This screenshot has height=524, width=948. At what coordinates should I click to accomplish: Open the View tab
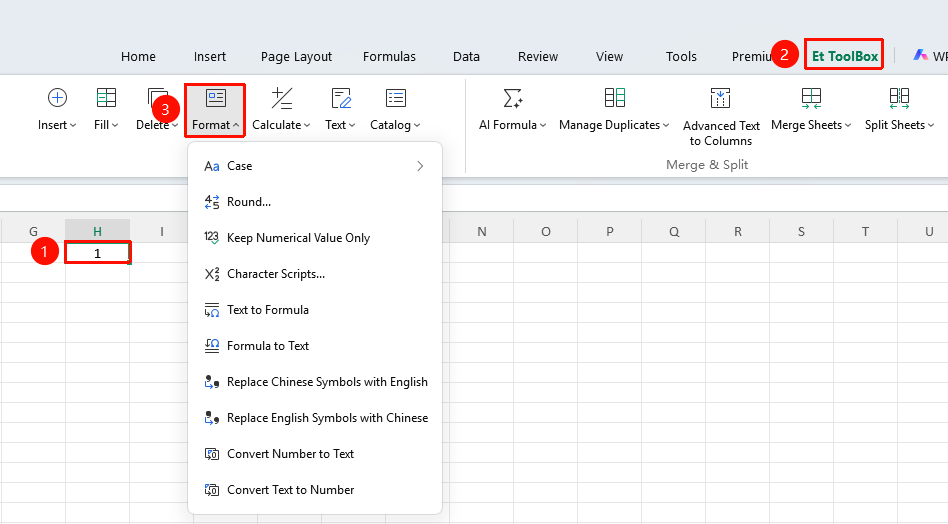(x=609, y=57)
